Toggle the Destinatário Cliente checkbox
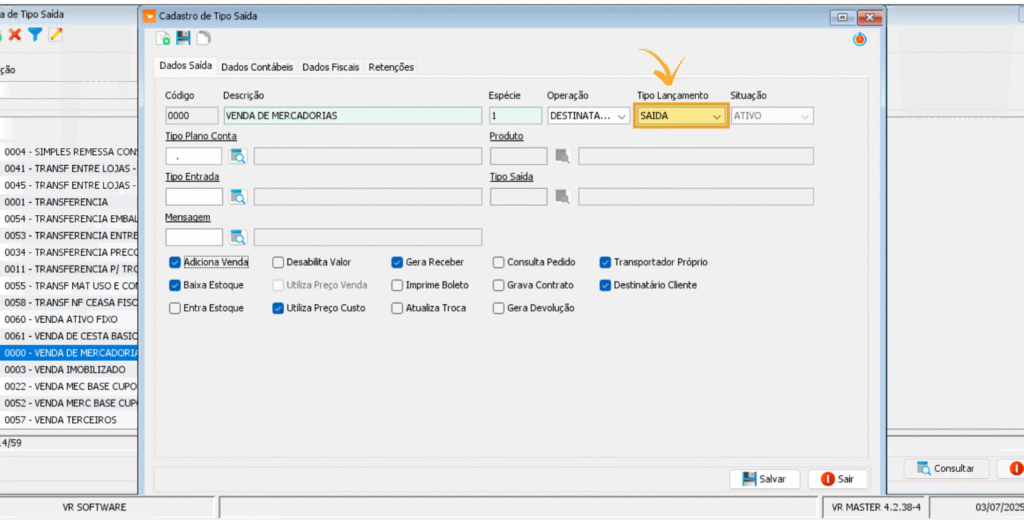 coord(605,285)
